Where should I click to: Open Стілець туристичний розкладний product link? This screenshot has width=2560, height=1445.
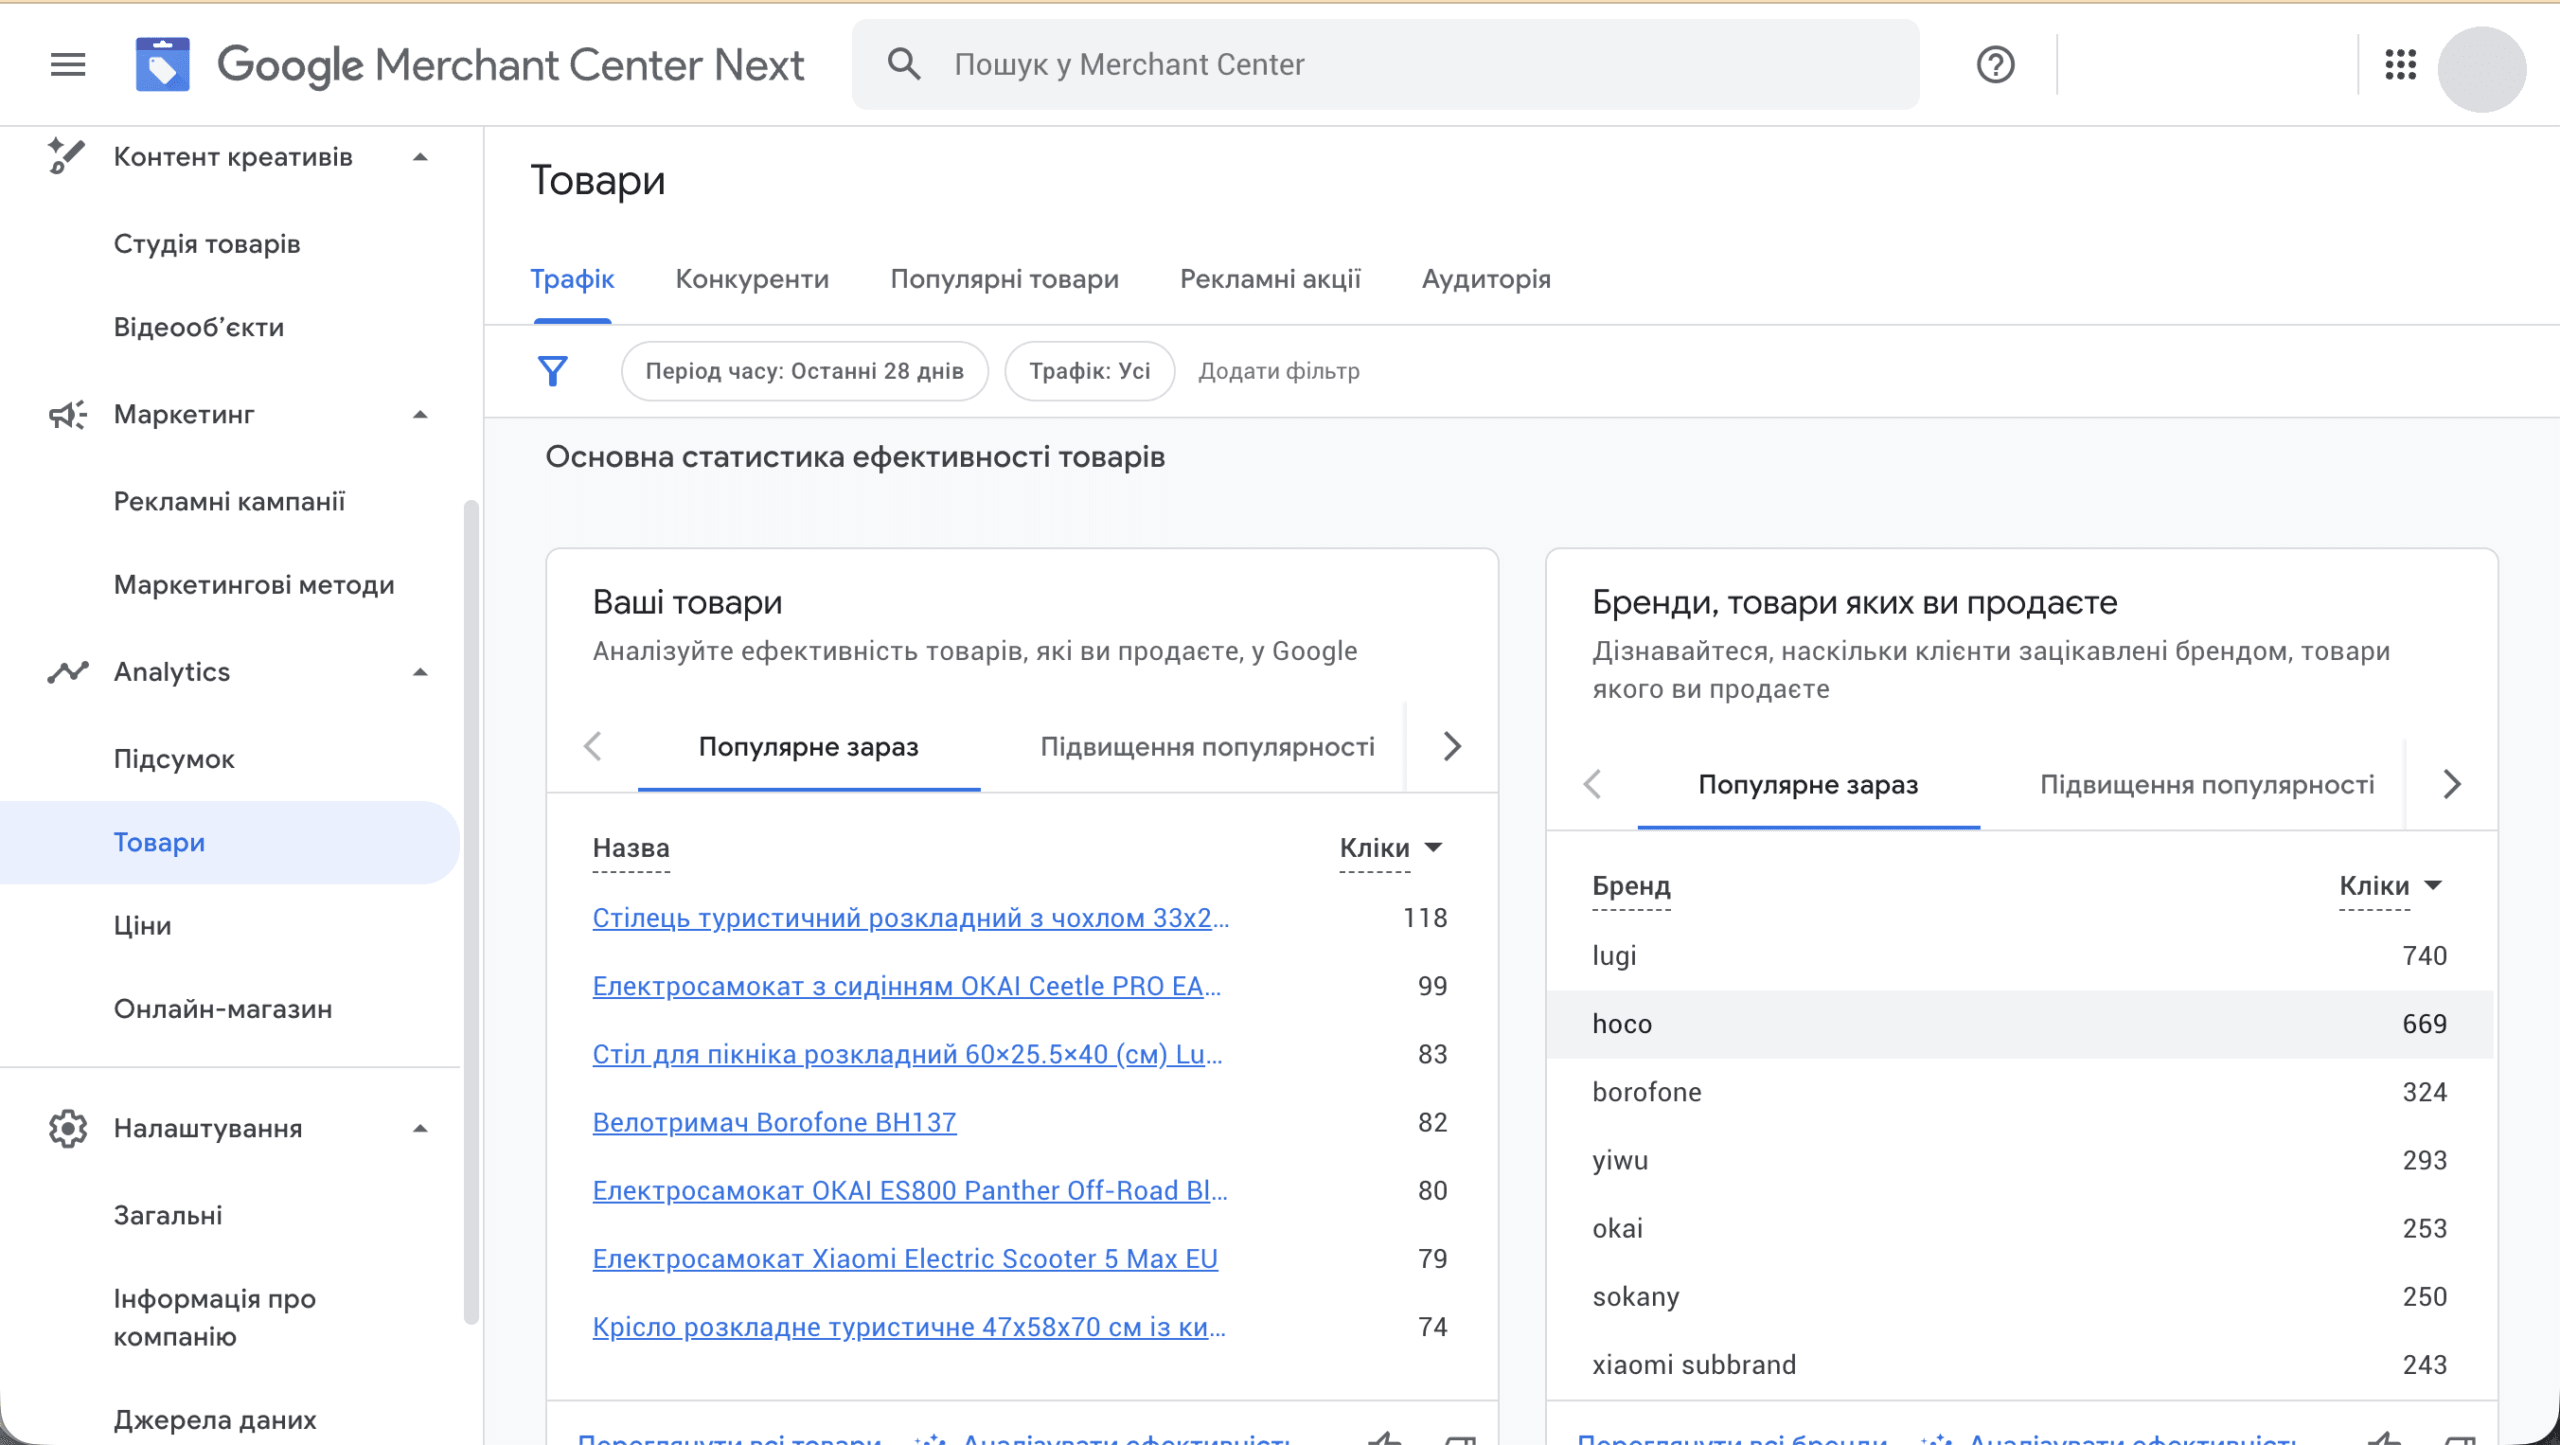[911, 918]
